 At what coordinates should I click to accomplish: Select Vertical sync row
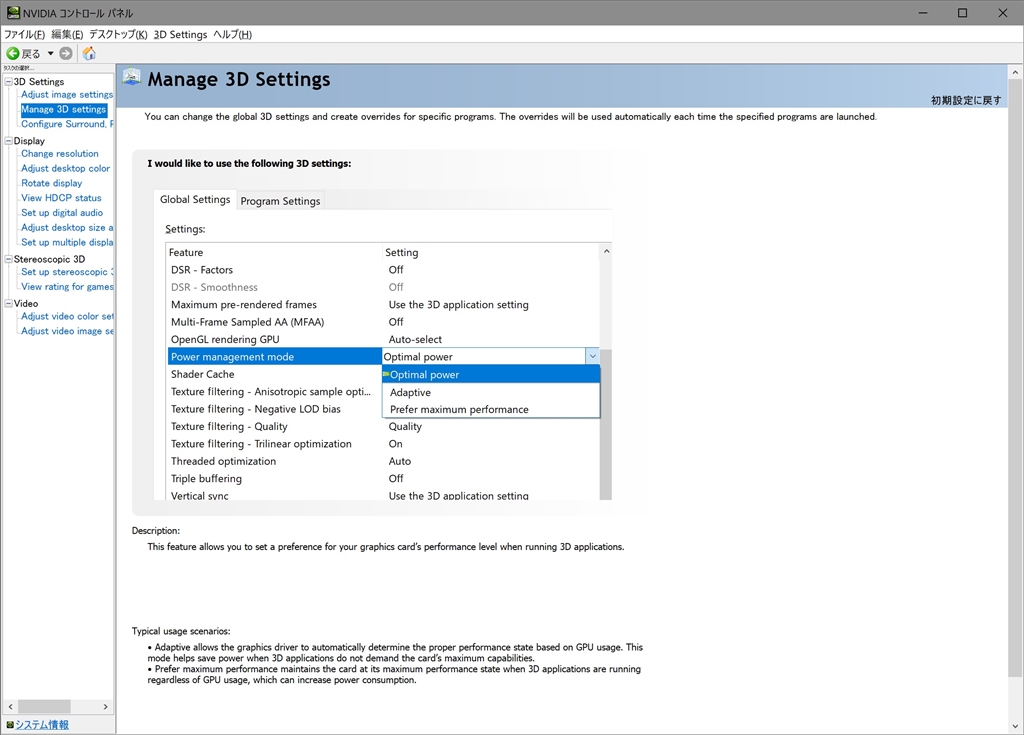coord(383,495)
